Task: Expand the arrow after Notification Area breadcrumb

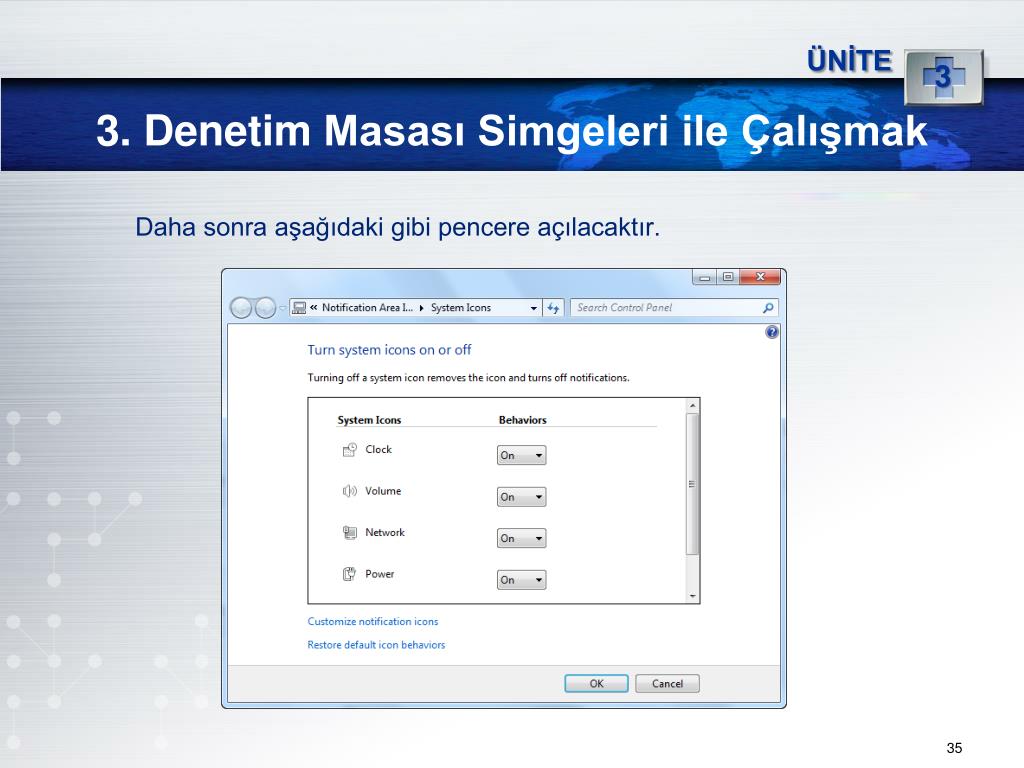Action: click(422, 308)
